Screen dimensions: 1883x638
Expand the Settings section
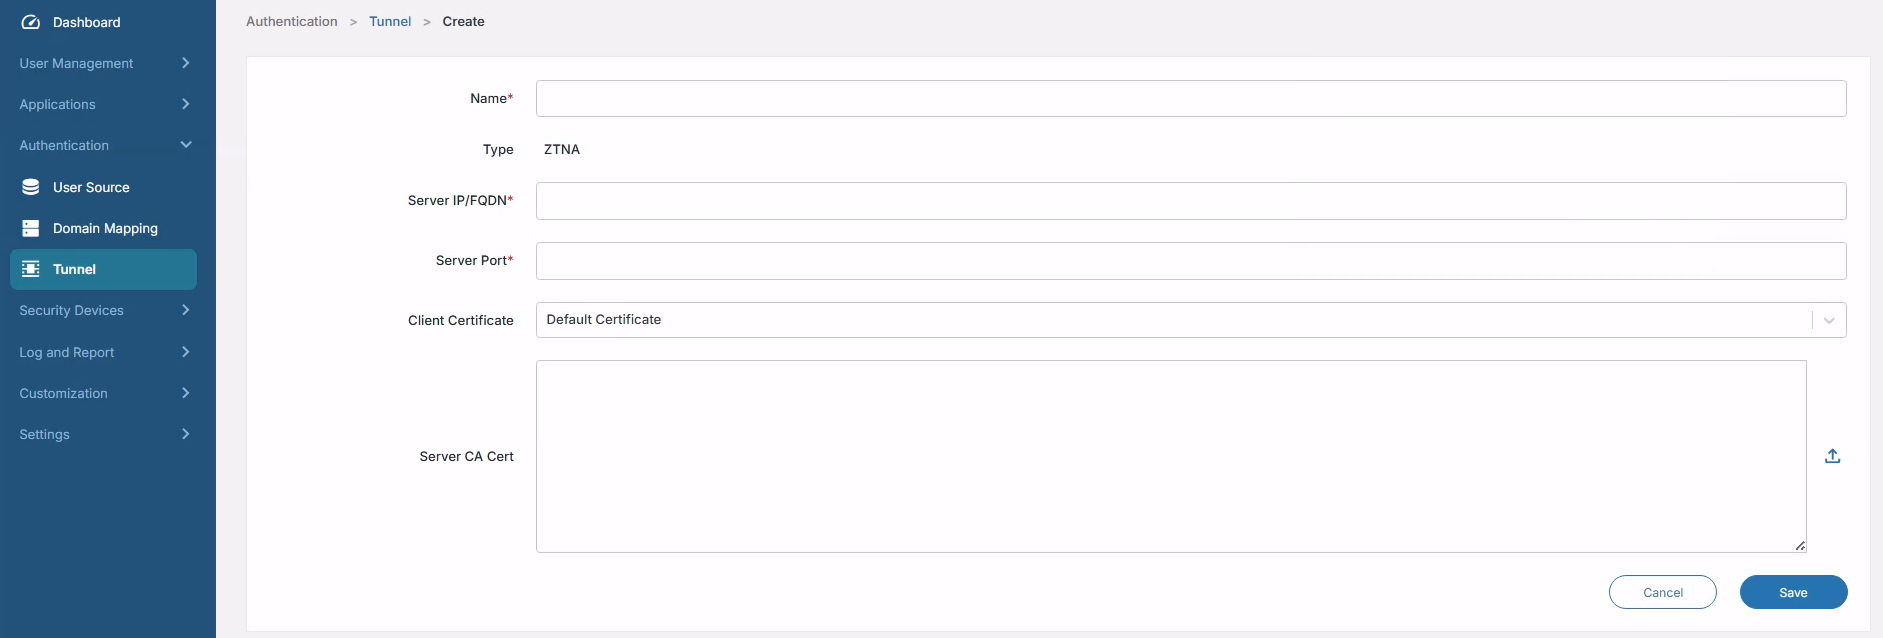185,434
